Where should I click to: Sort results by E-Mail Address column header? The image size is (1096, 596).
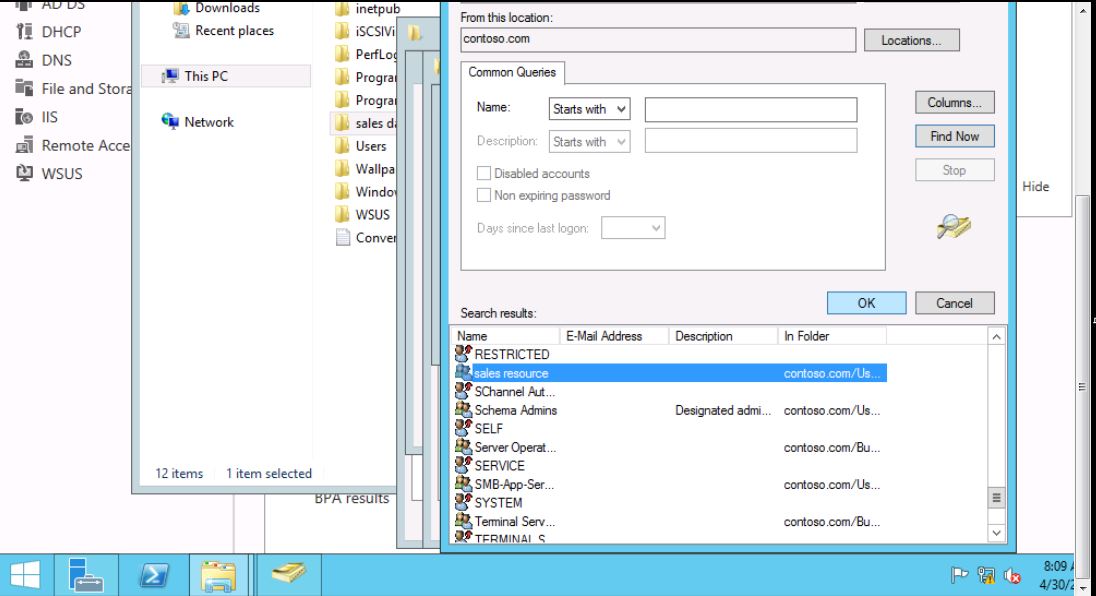click(x=615, y=336)
